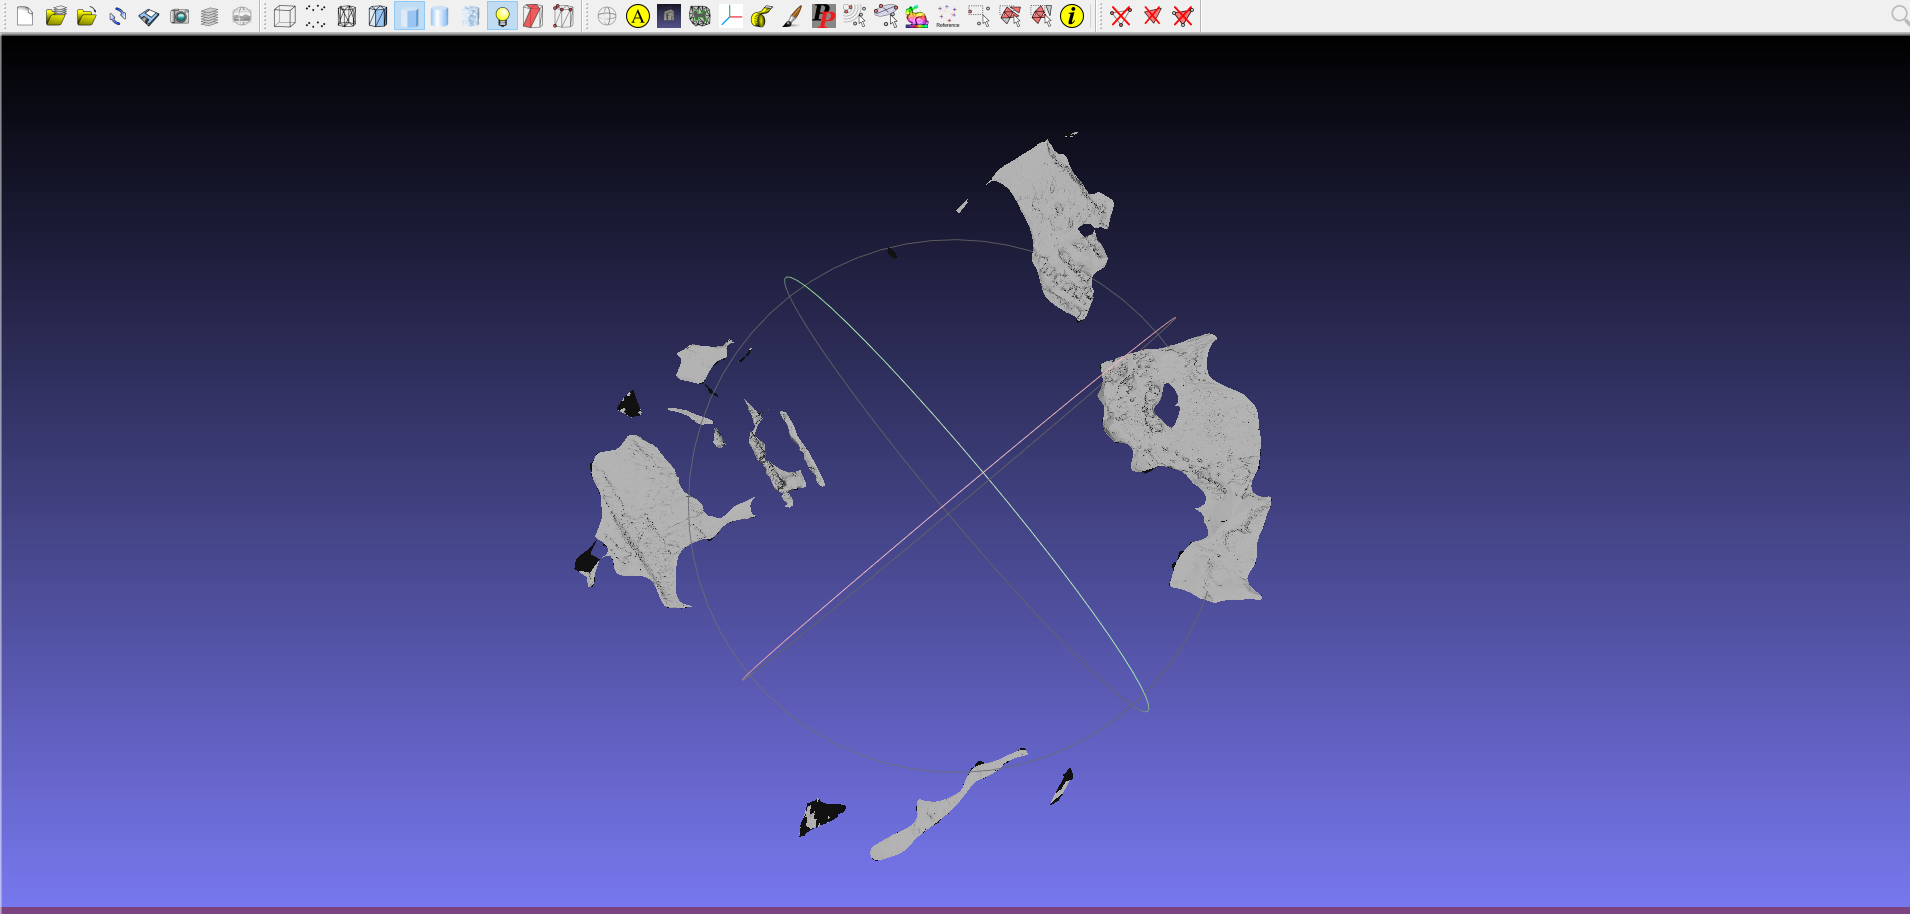
Task: Activate the Z-painting brush
Action: click(x=790, y=17)
